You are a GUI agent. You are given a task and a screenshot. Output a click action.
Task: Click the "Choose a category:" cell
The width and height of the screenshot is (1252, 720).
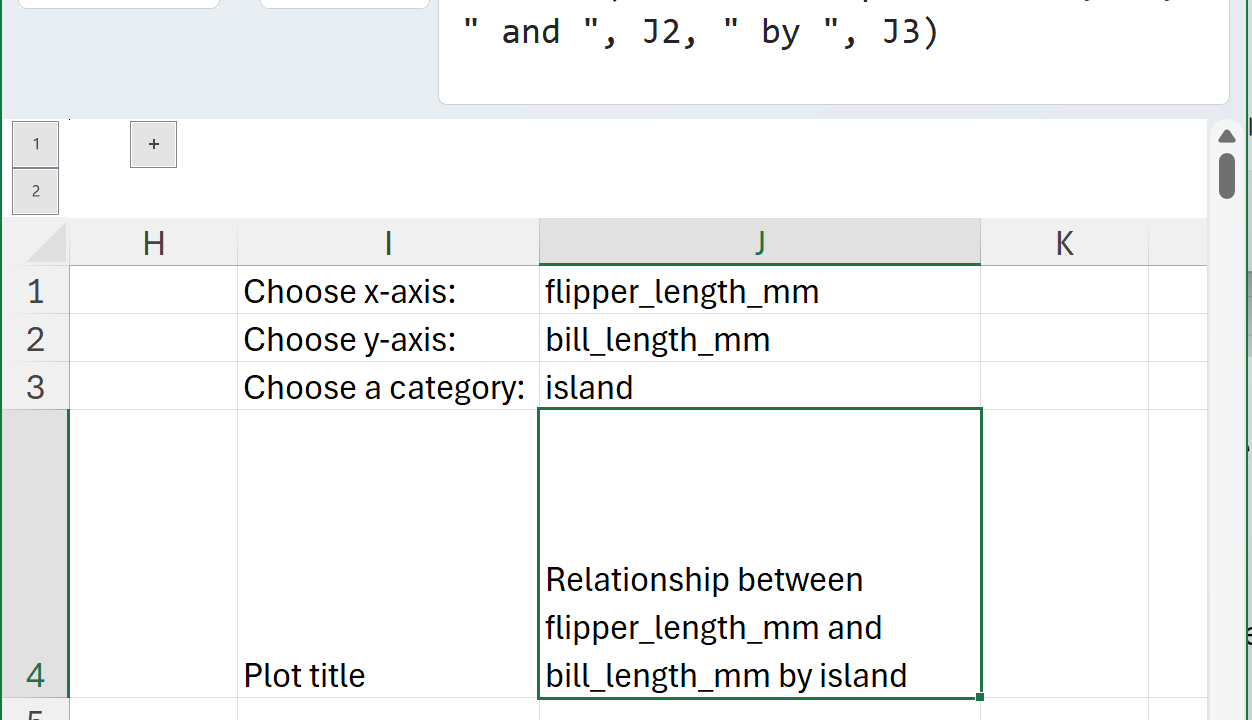[x=388, y=387]
